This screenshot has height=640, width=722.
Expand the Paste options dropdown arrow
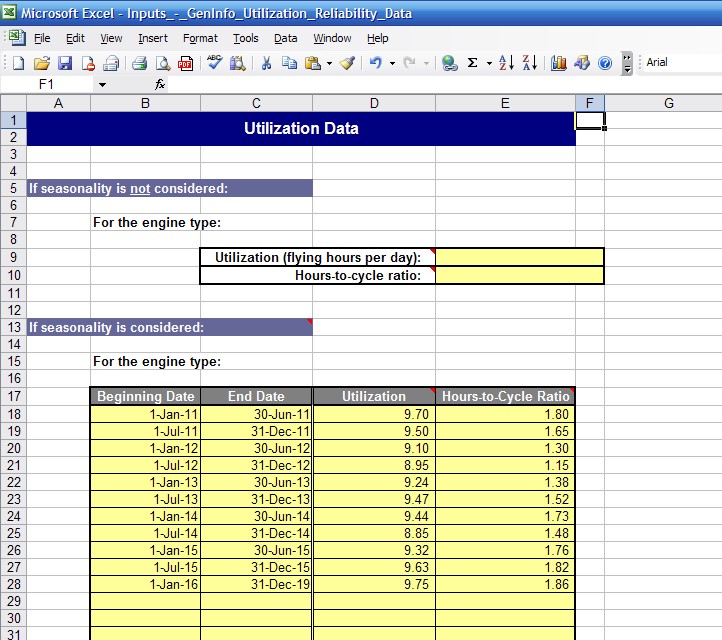[x=329, y=63]
